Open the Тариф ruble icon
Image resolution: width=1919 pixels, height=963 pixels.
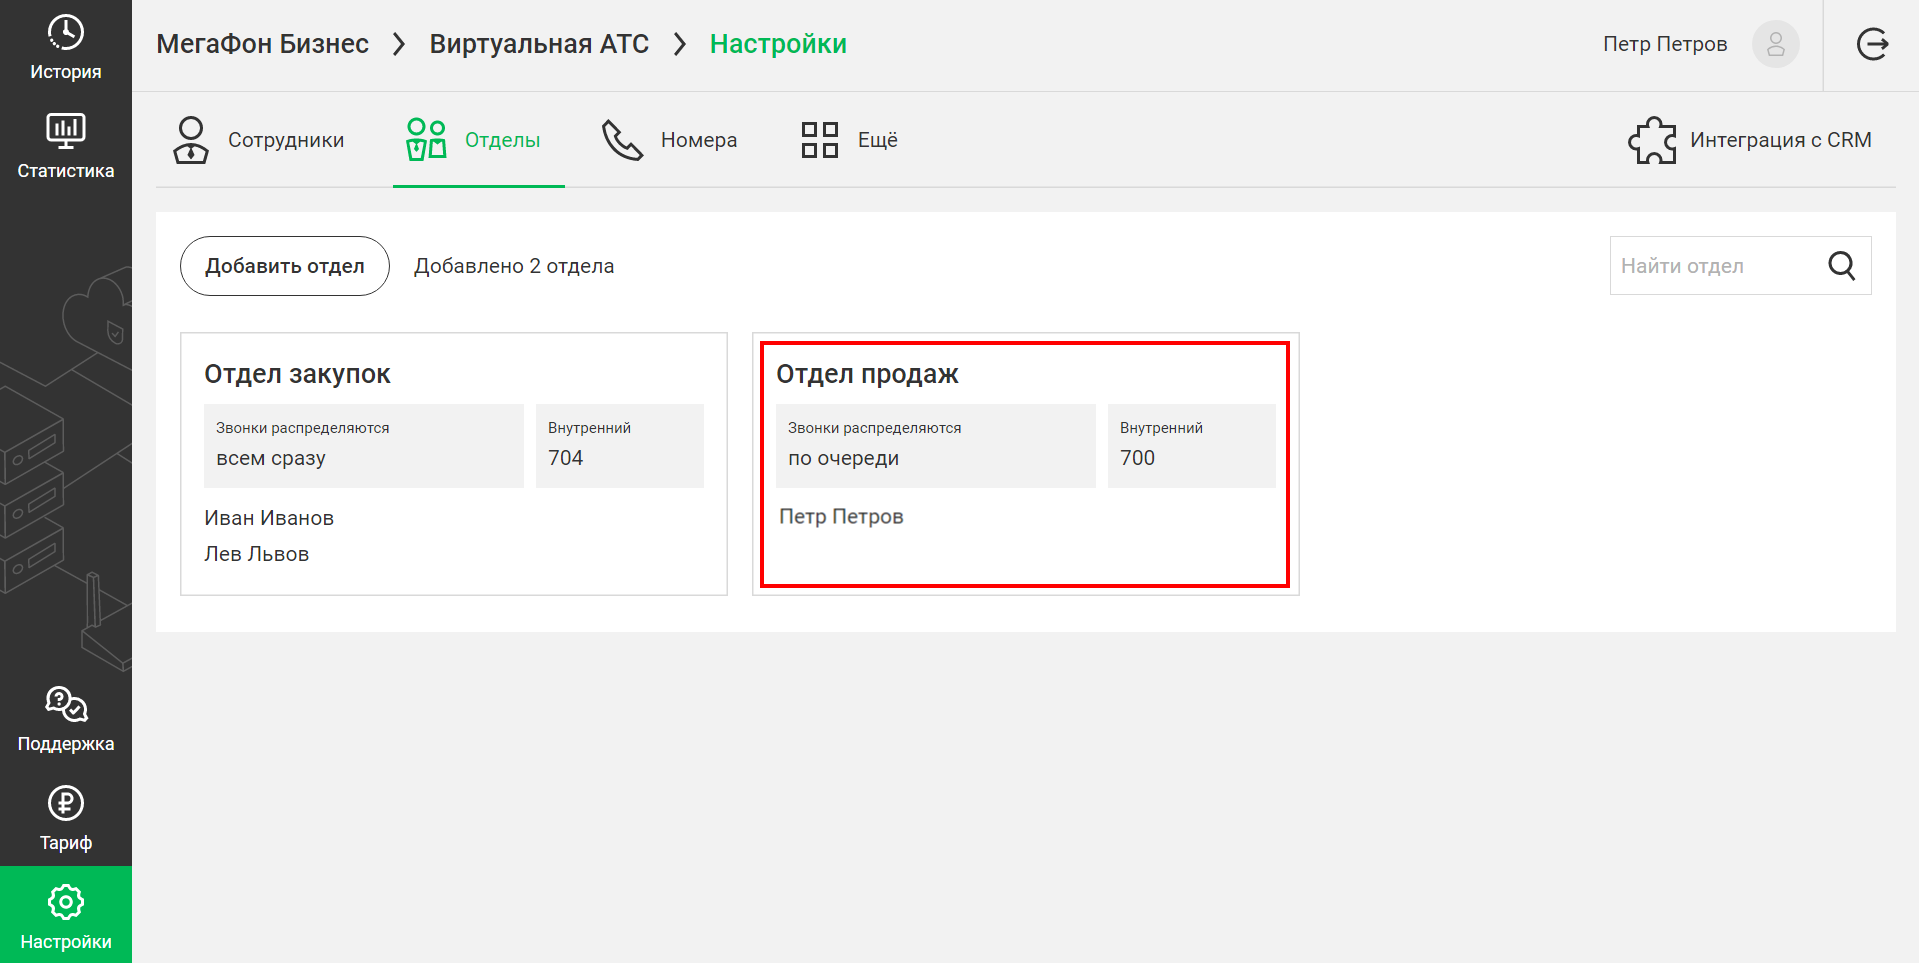[66, 803]
